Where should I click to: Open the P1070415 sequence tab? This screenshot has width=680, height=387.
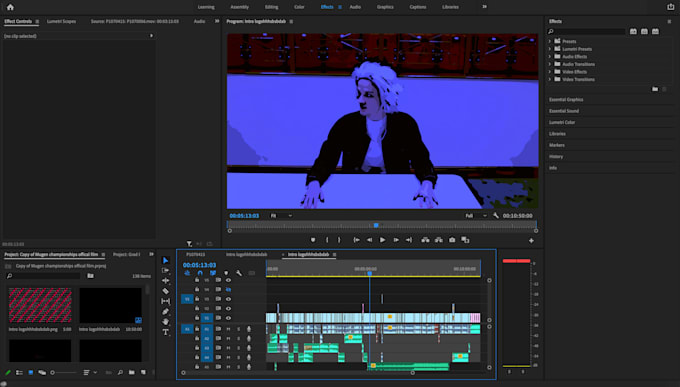tap(196, 255)
